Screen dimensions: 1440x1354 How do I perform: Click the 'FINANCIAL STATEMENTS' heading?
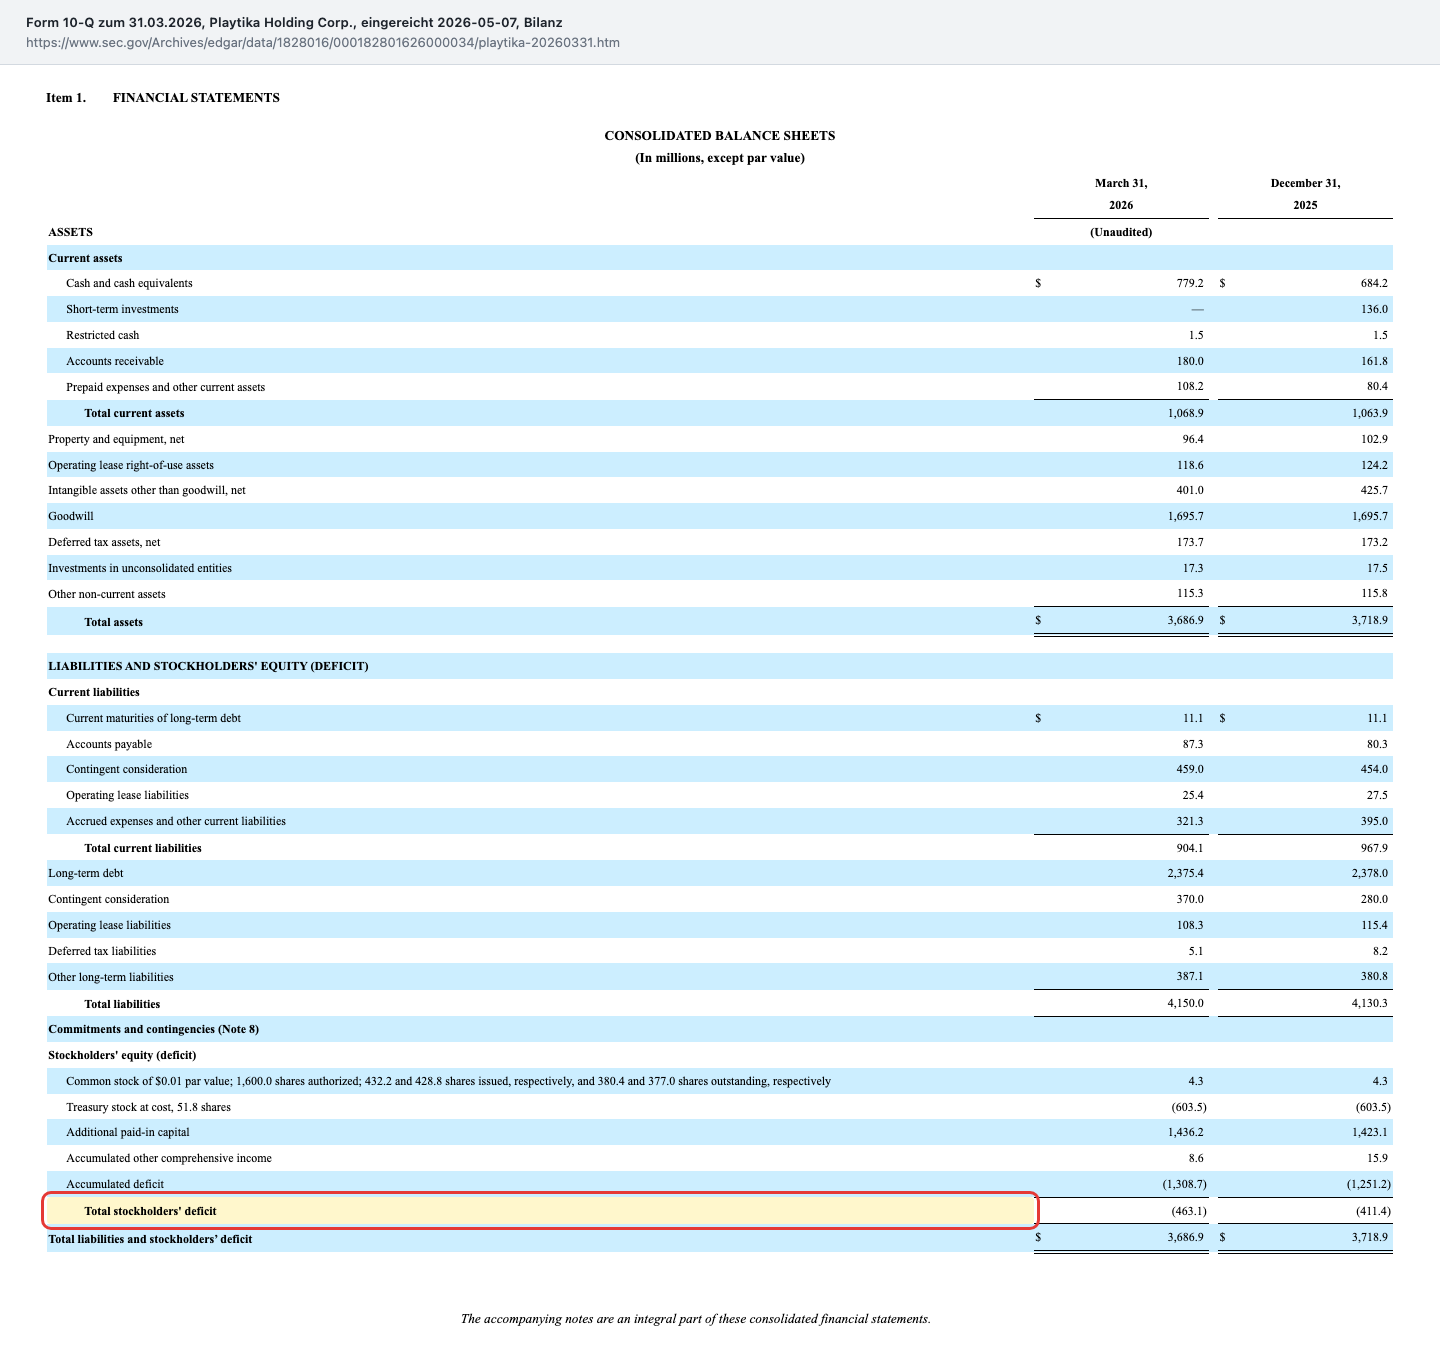[196, 97]
